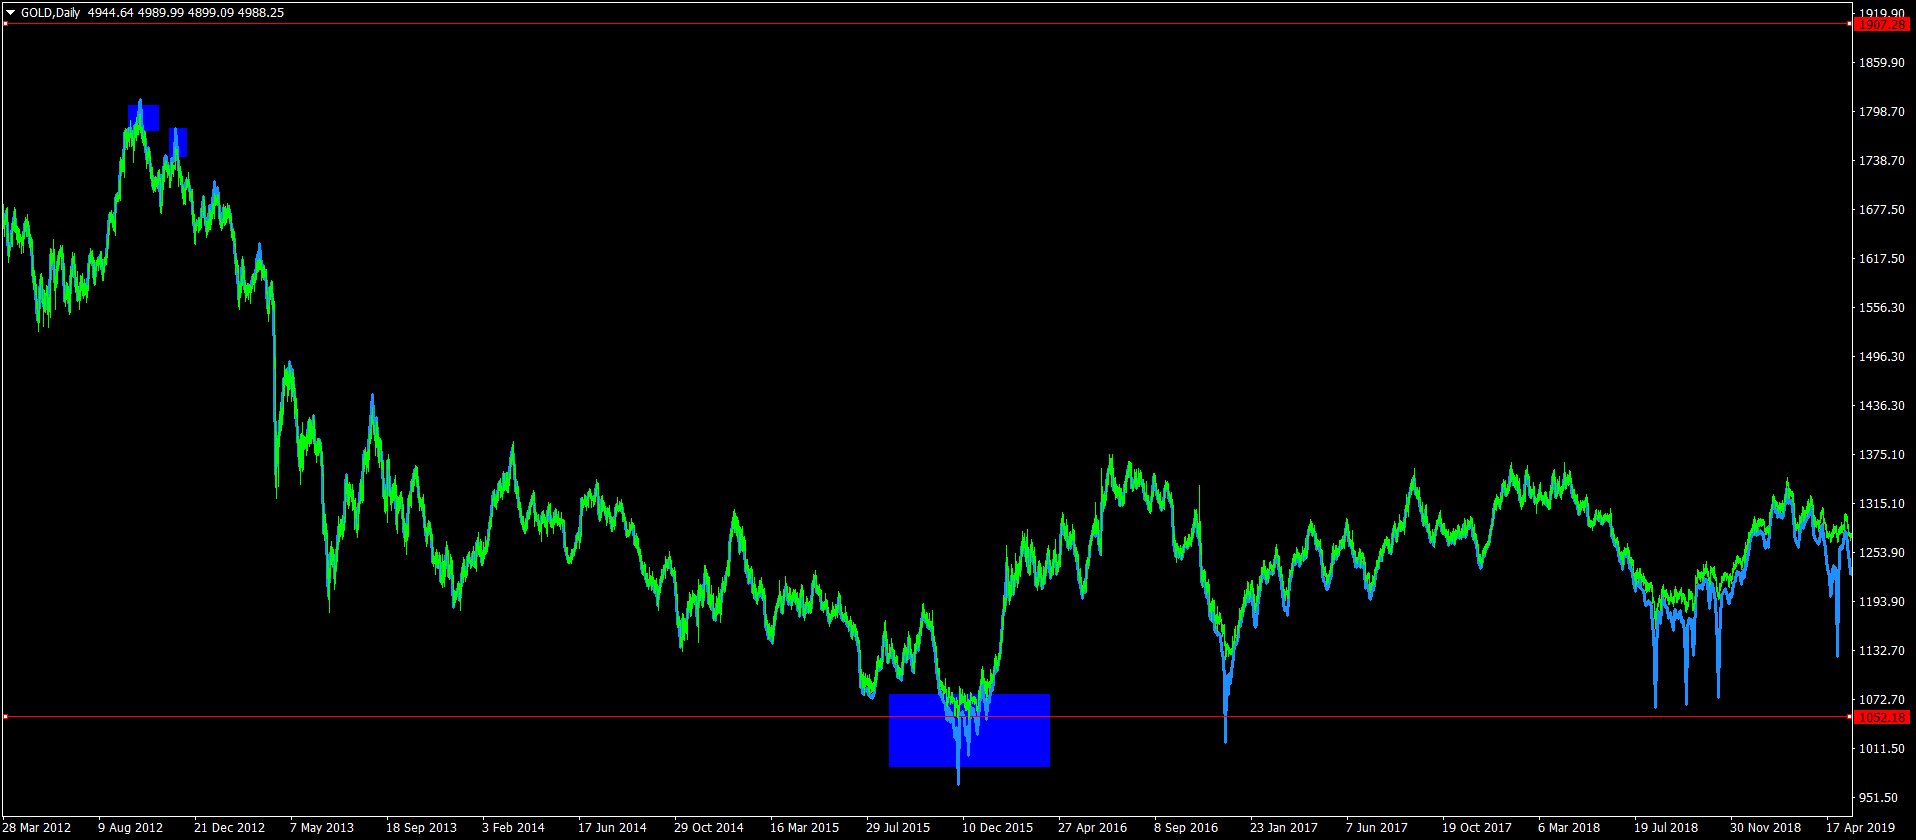Click the 1798.70 price axis label

click(x=1881, y=111)
